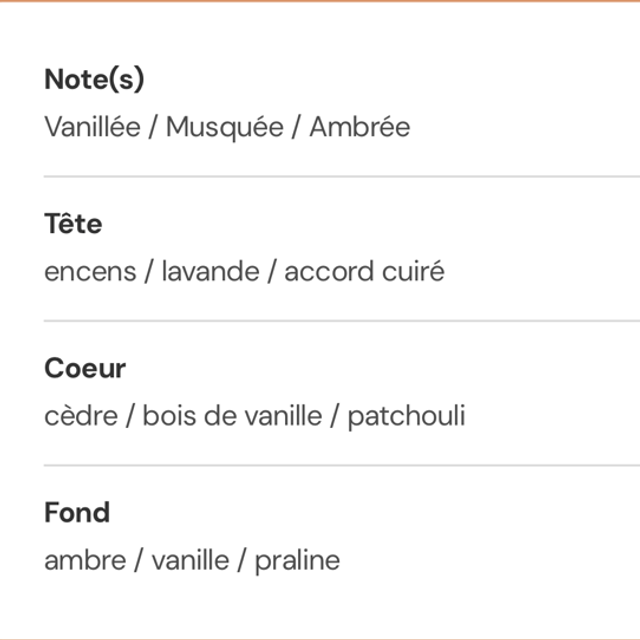
Task: Click the Fond section heading
Action: click(77, 513)
